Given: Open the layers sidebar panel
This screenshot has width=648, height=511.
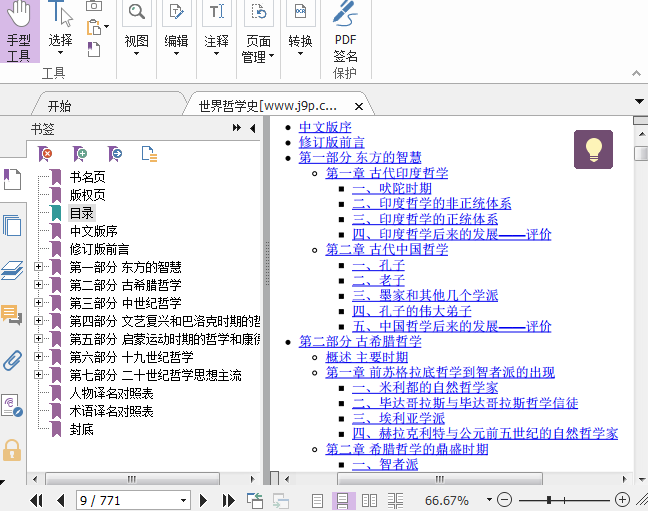Looking at the screenshot, I should click(12, 270).
